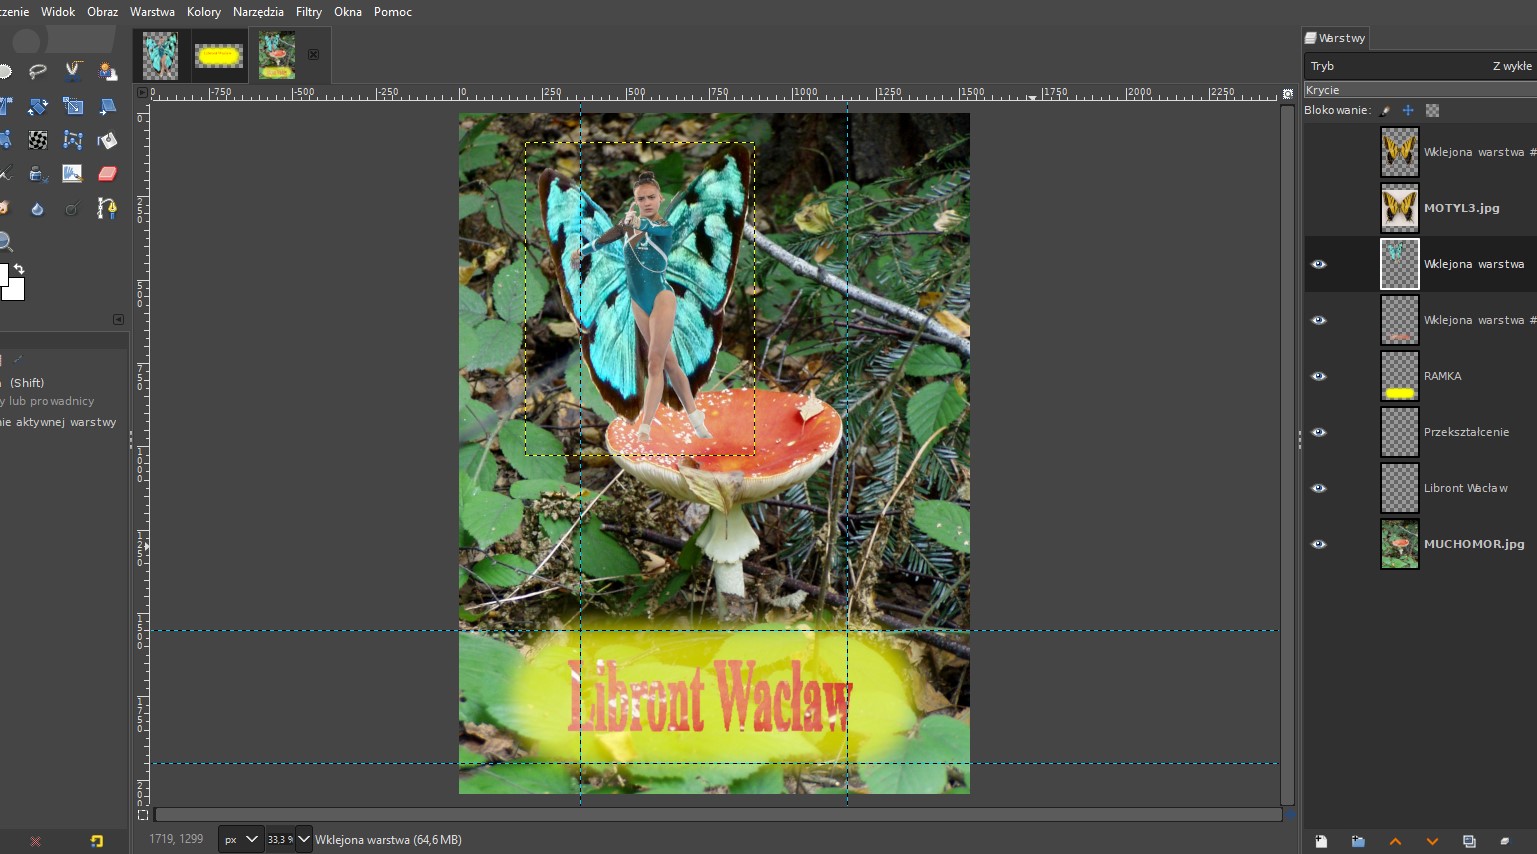The width and height of the screenshot is (1537, 854).
Task: Expand the zoom percentage dropdown
Action: point(304,840)
